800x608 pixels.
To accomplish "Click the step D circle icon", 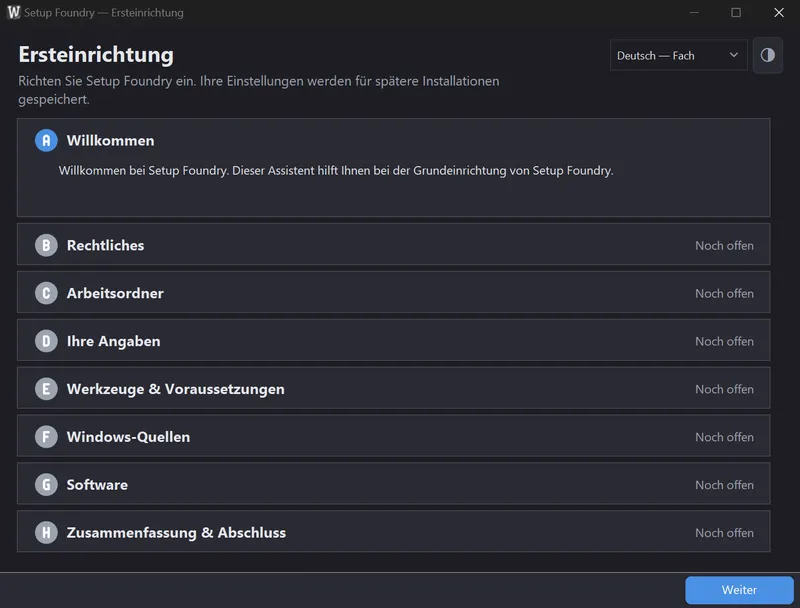I will (x=46, y=341).
